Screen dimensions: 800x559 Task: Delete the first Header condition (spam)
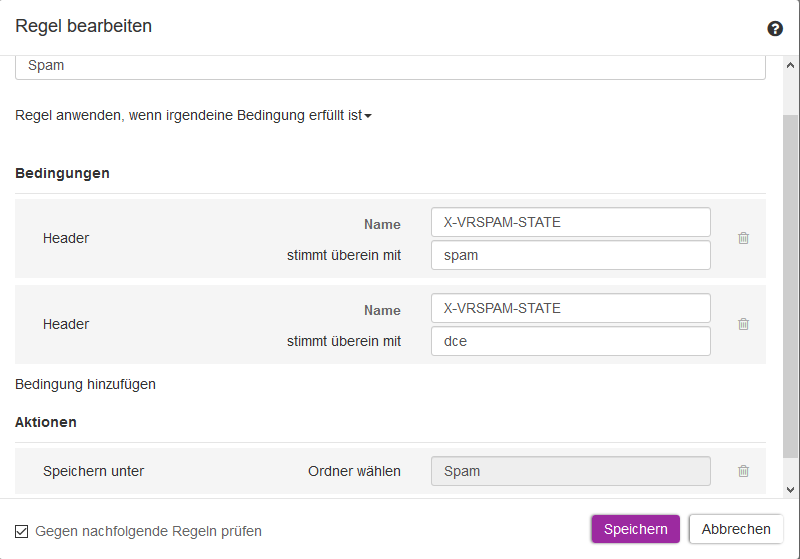(x=743, y=238)
